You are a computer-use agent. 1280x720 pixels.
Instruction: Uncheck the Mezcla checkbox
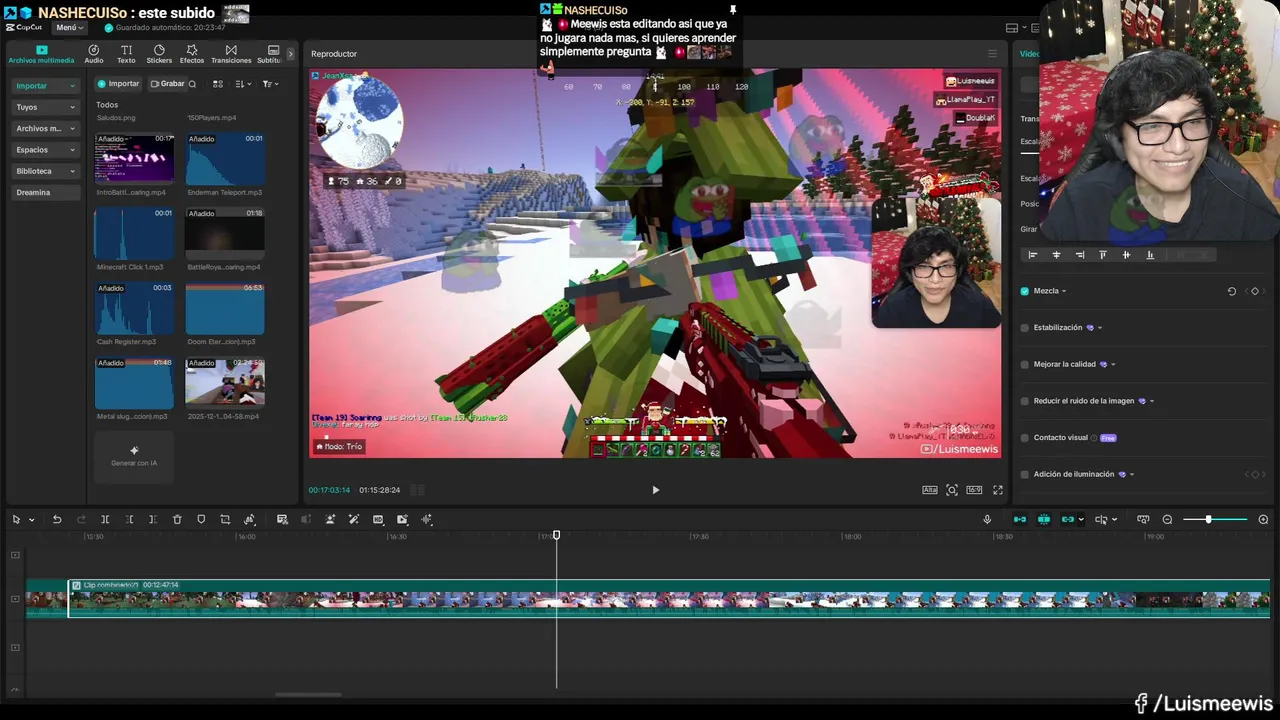tap(1024, 291)
